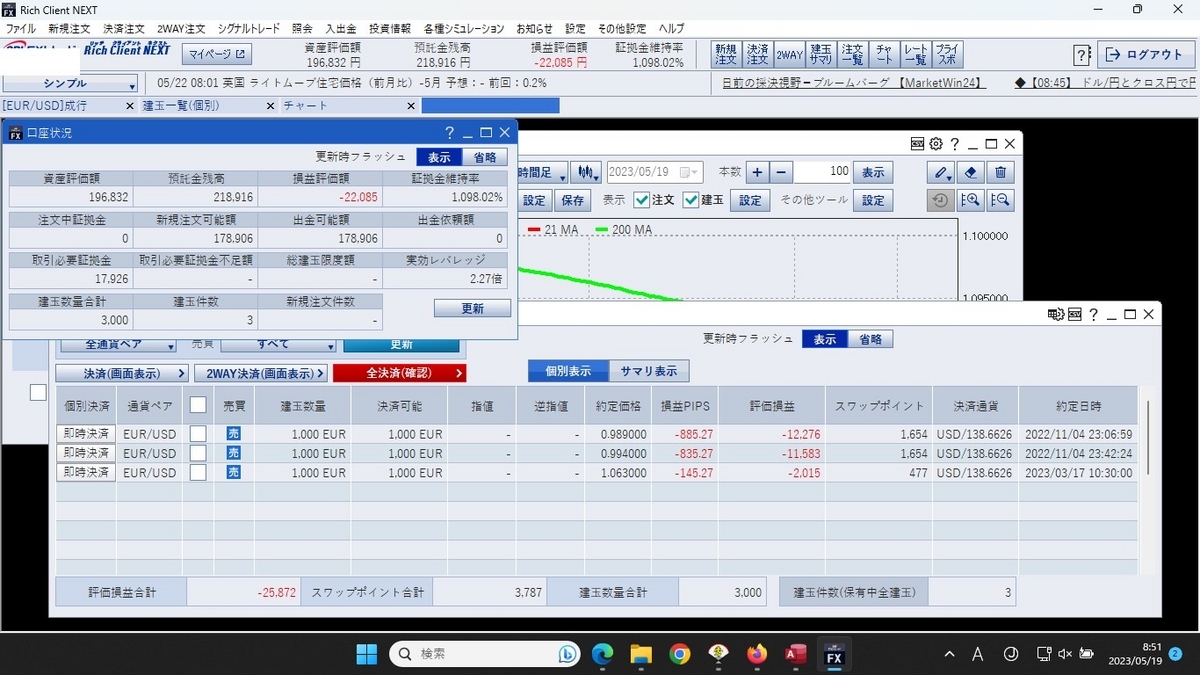Click the plus button next to 本数
Screen dimensions: 1200x675
pos(757,172)
